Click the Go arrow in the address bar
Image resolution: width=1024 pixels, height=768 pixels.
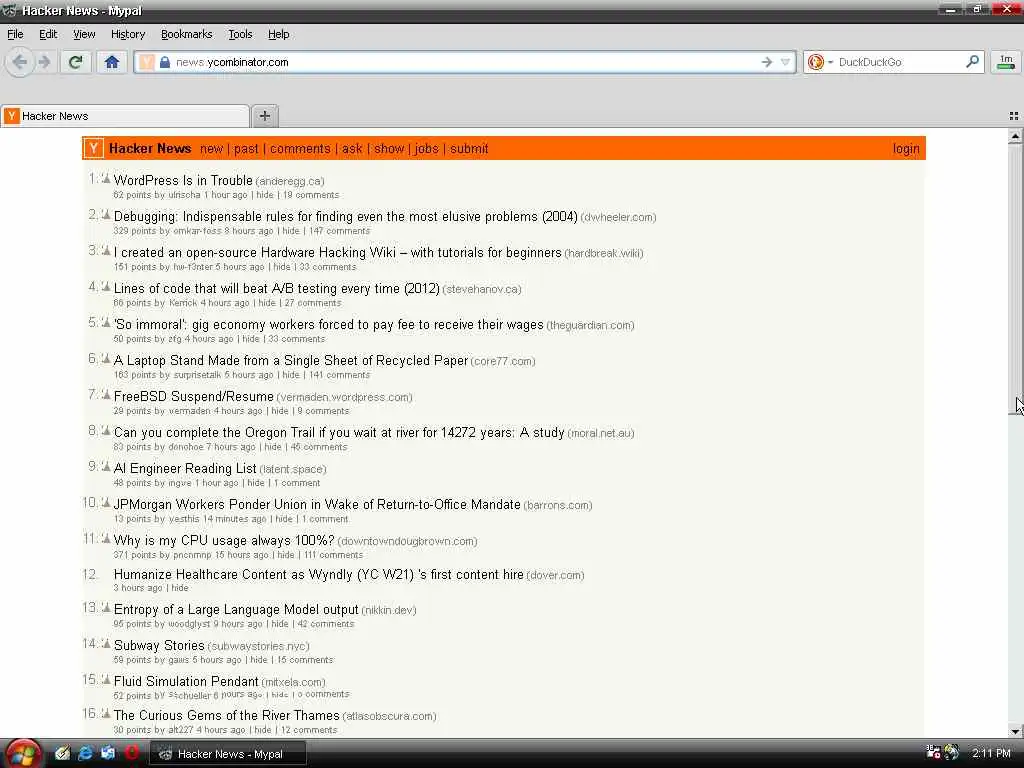pyautogui.click(x=767, y=62)
